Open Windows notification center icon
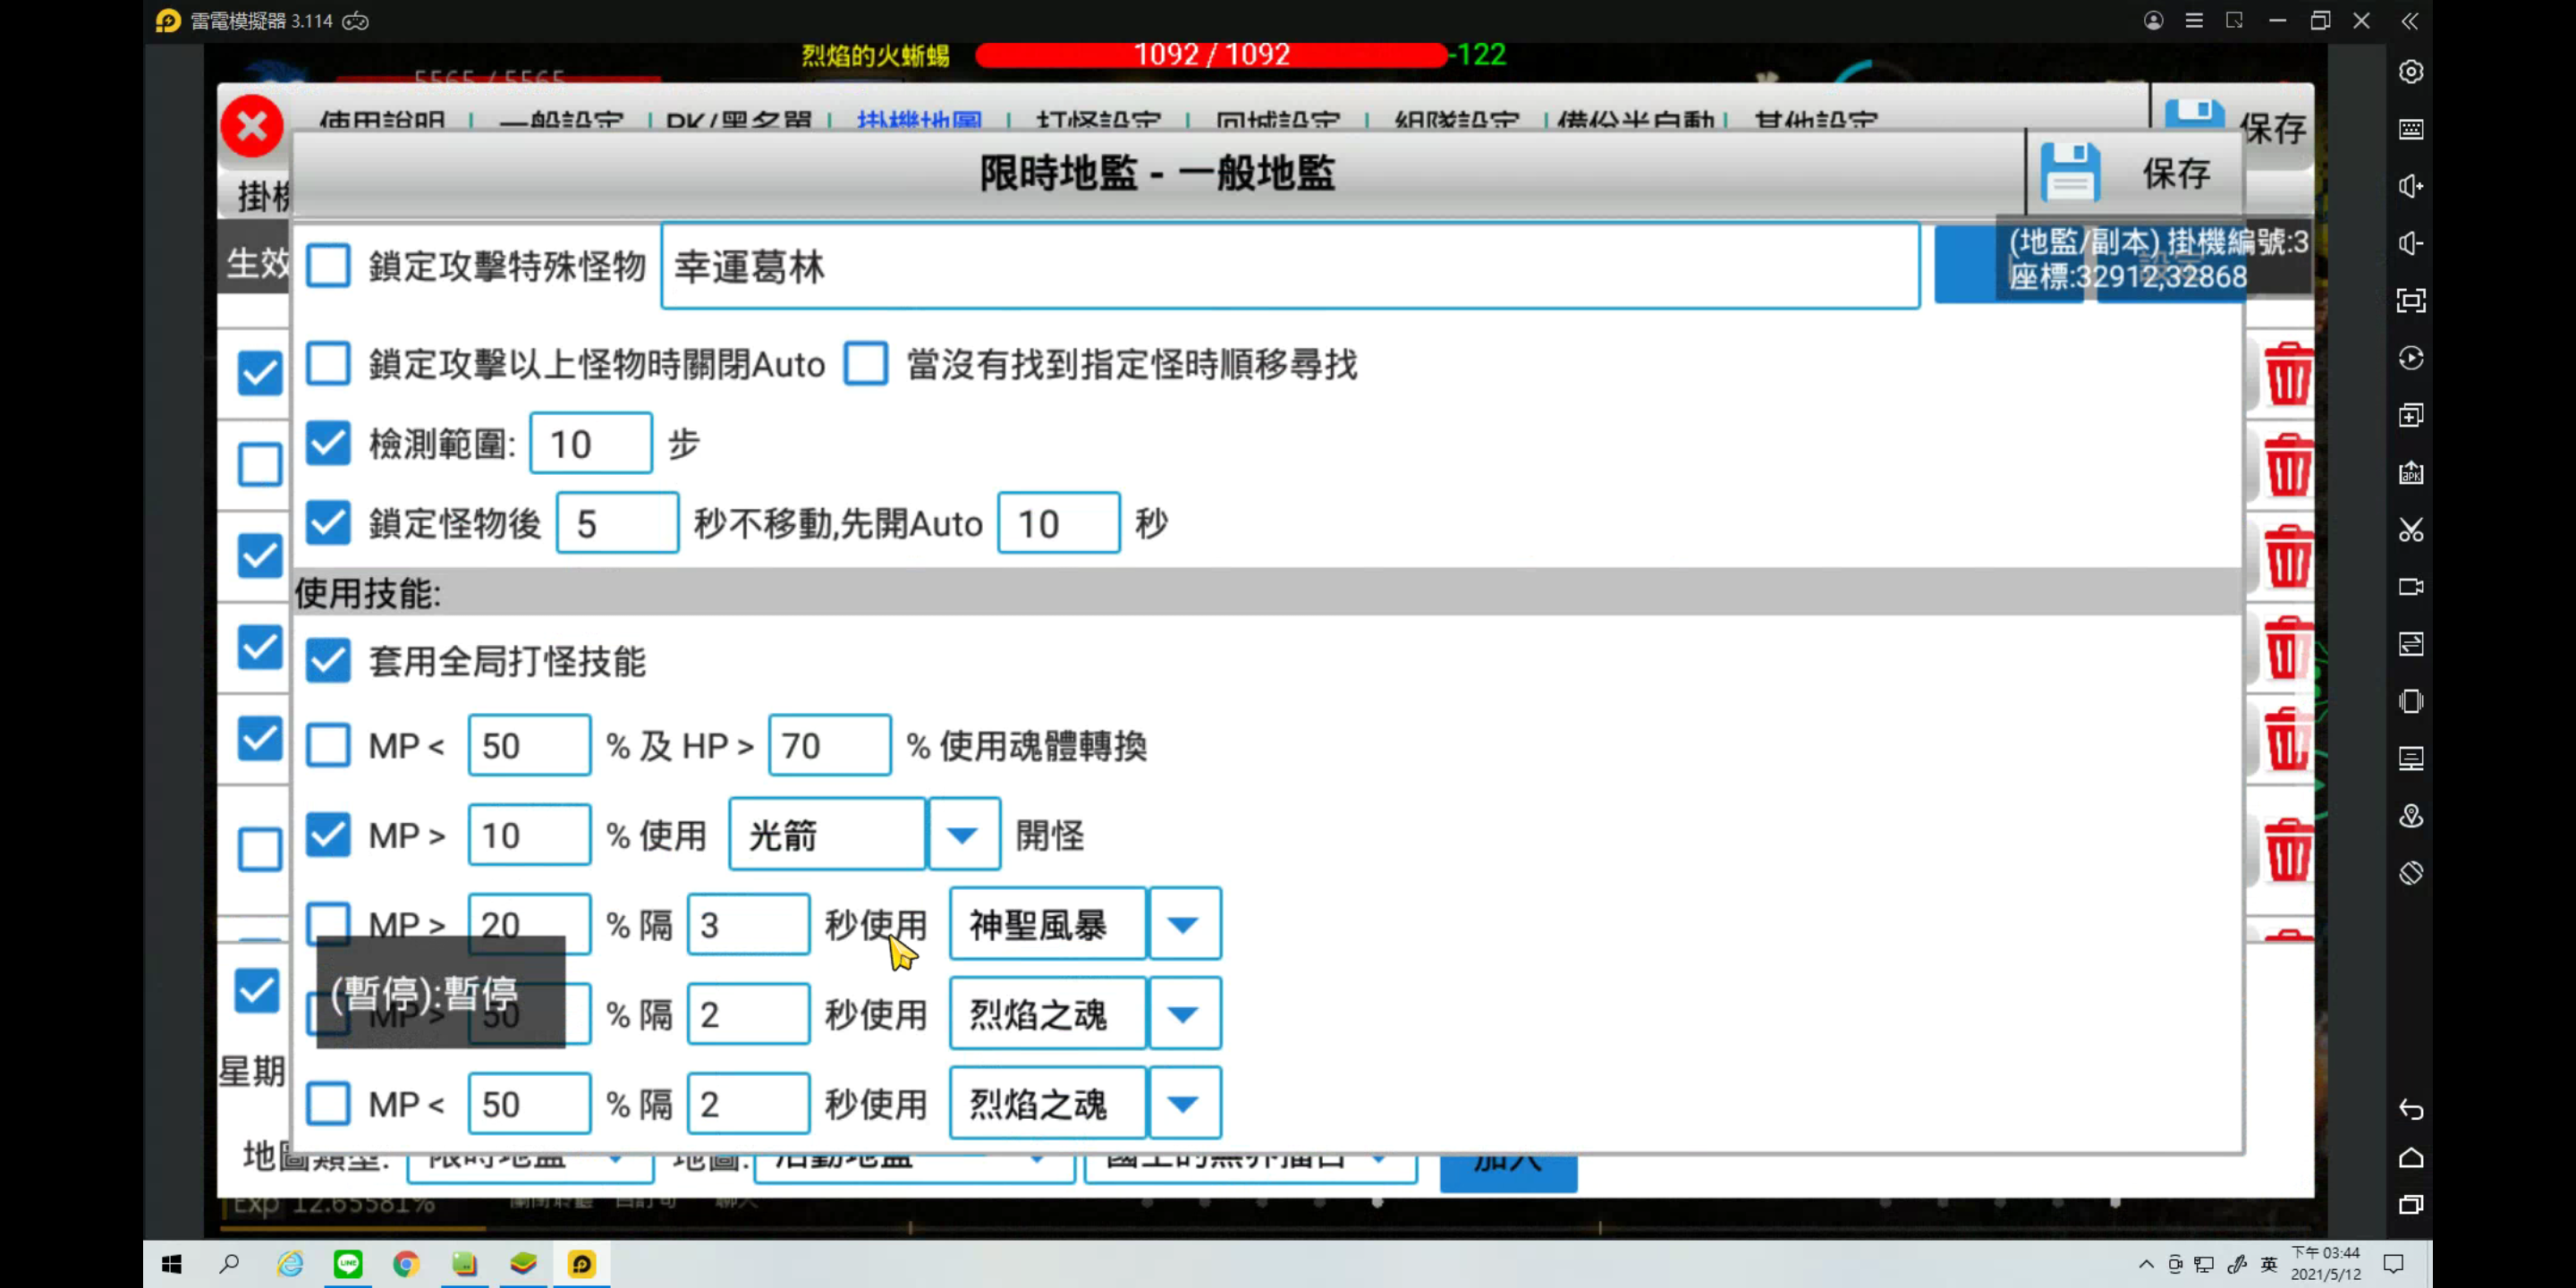 [x=2393, y=1264]
